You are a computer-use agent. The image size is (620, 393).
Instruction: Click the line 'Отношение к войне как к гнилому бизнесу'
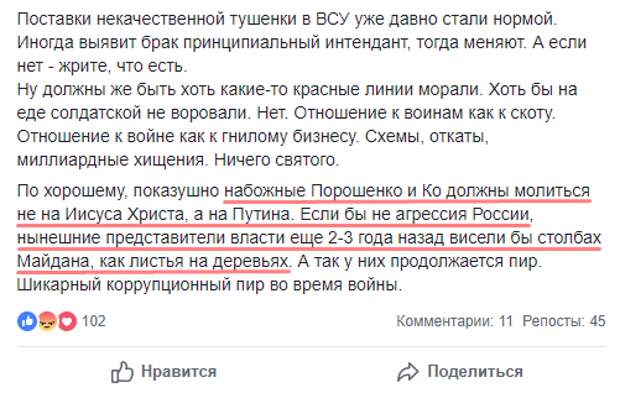coord(187,136)
